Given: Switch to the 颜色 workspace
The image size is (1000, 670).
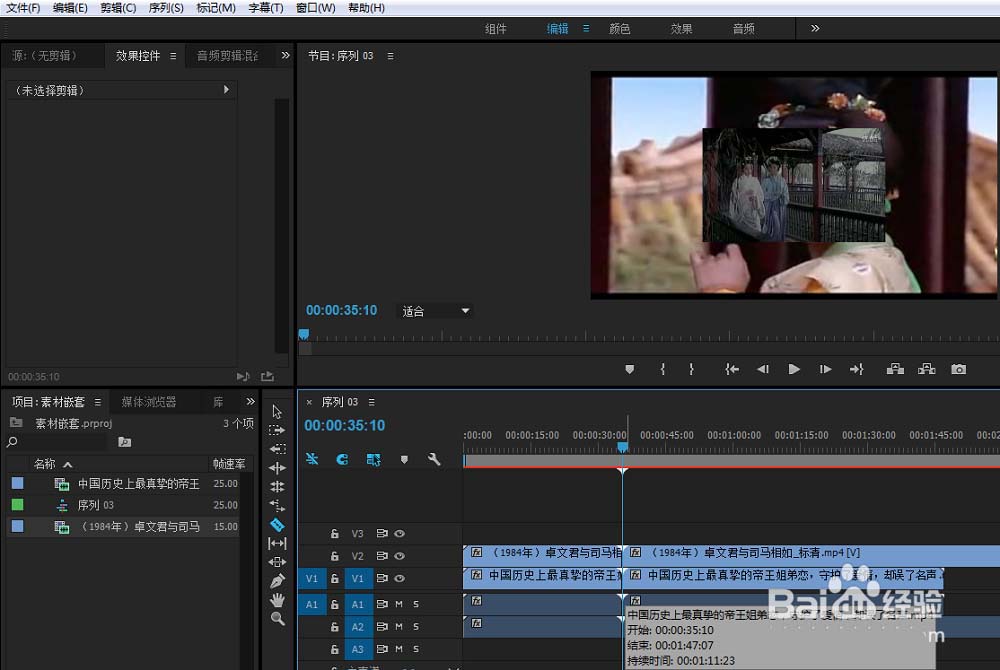Looking at the screenshot, I should click(x=619, y=29).
